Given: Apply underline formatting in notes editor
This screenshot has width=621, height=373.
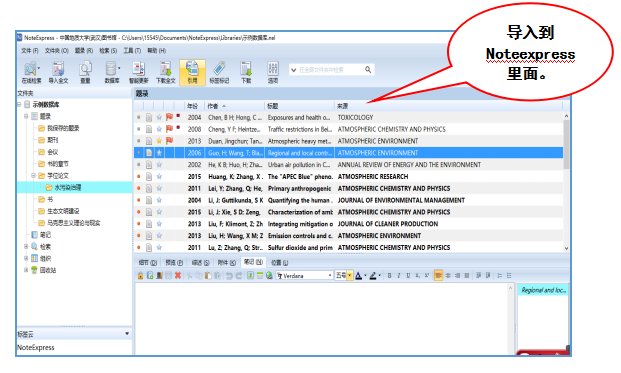Looking at the screenshot, I should tap(408, 276).
